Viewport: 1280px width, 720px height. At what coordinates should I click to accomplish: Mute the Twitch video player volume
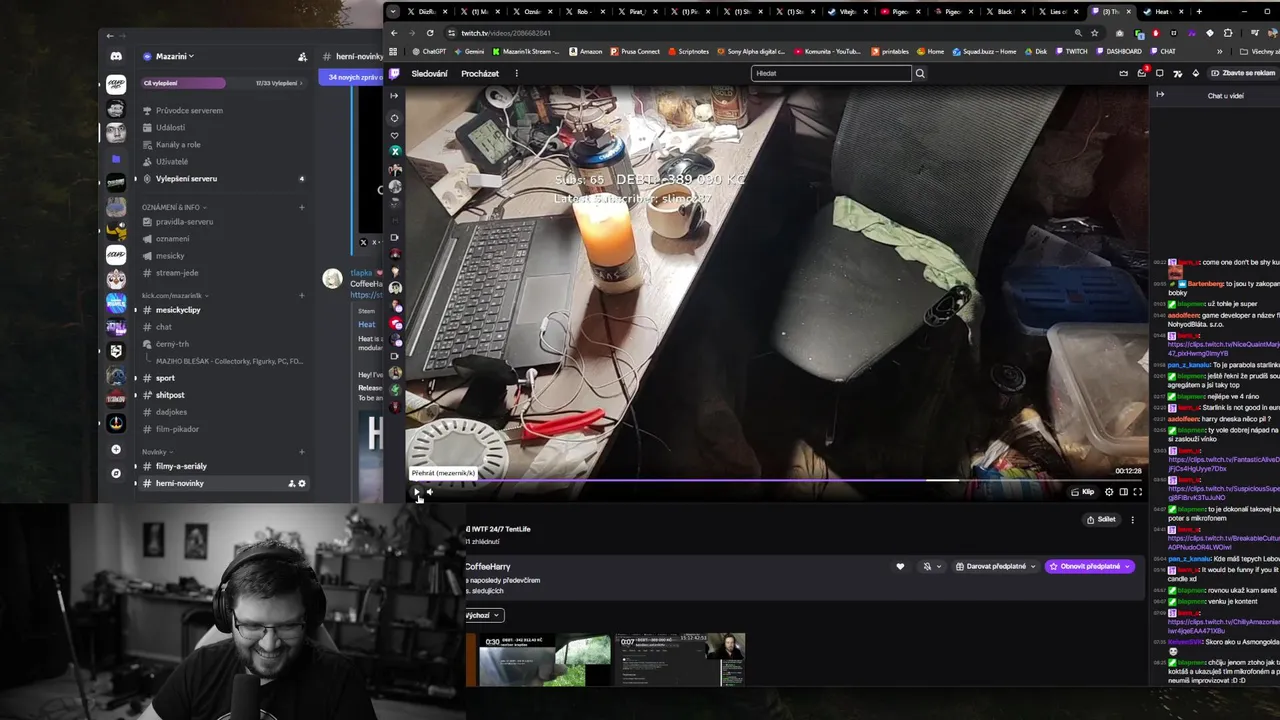[x=430, y=492]
